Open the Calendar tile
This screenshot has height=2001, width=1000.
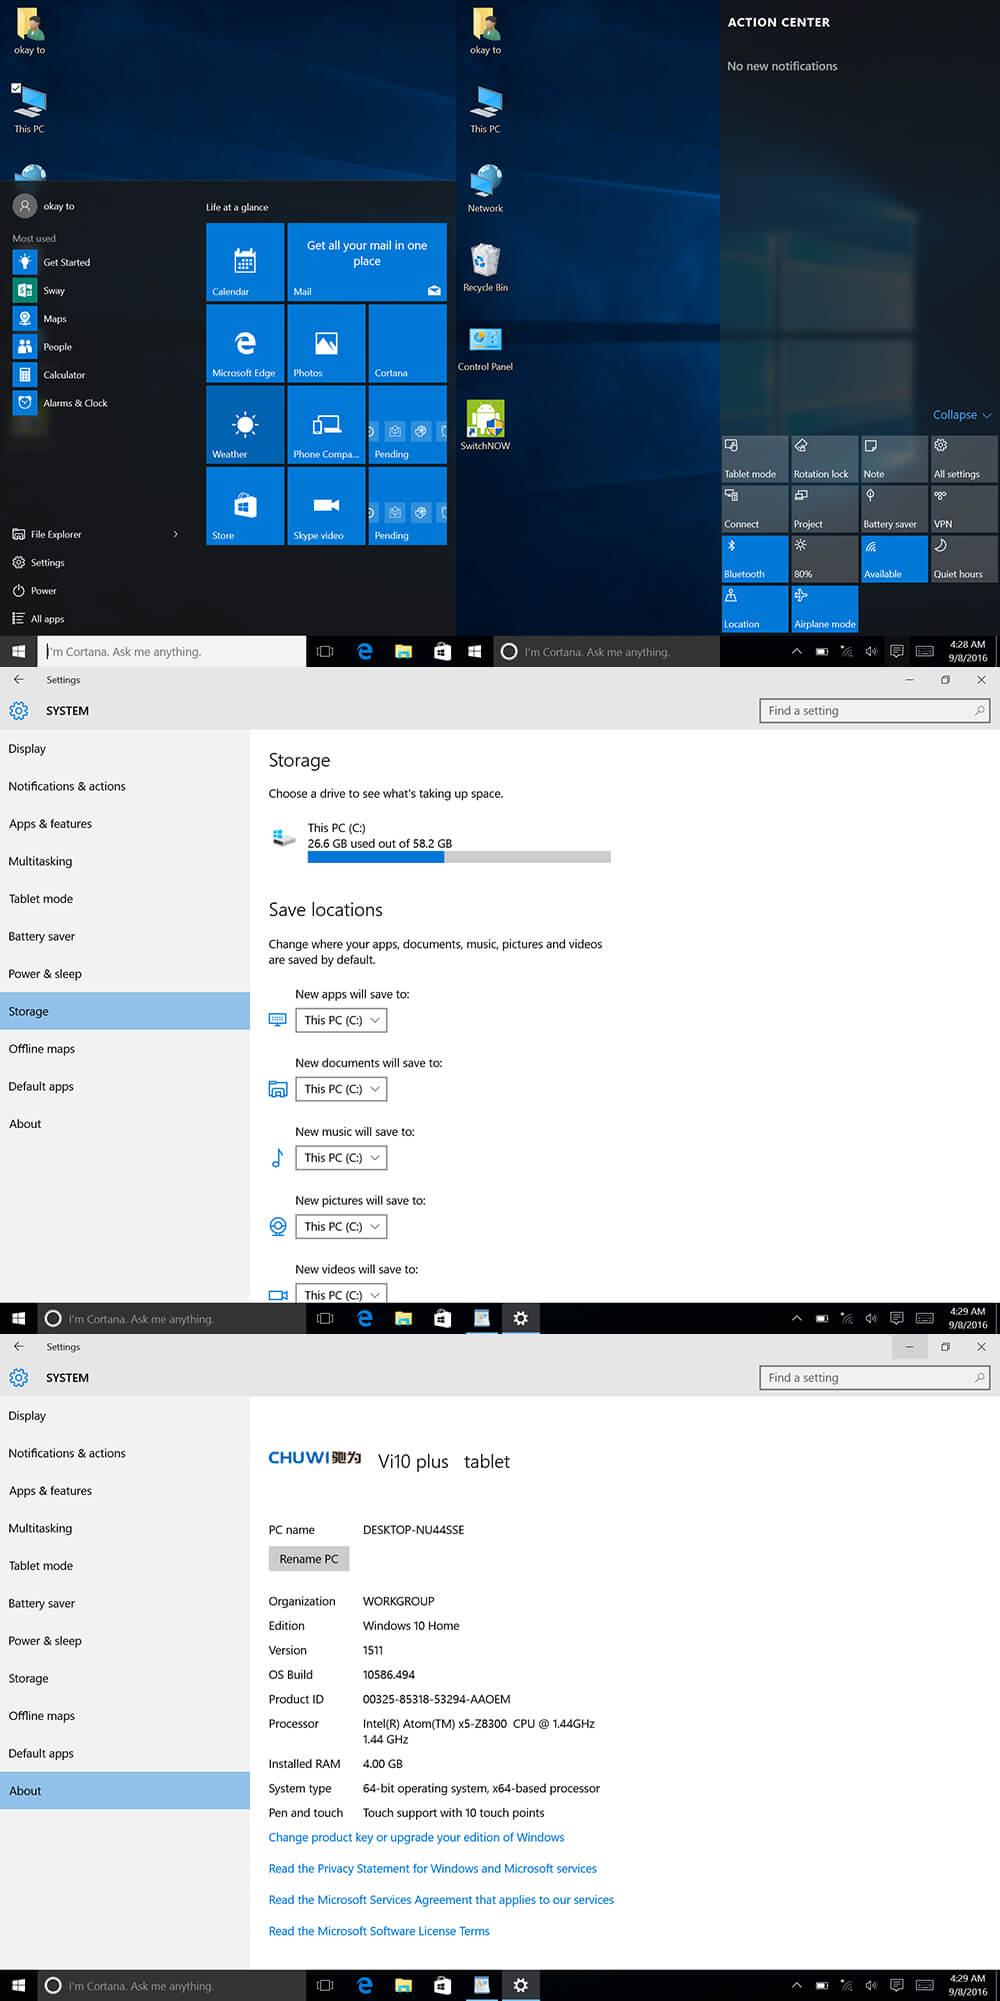pyautogui.click(x=245, y=262)
